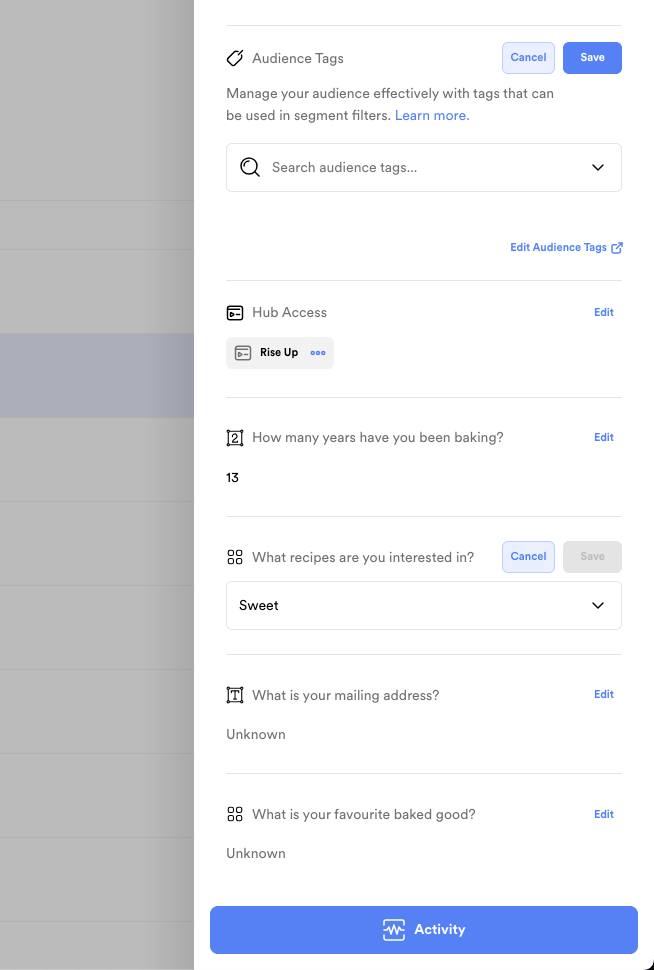Expand the audience tags search dropdown
The height and width of the screenshot is (970, 654).
(598, 167)
